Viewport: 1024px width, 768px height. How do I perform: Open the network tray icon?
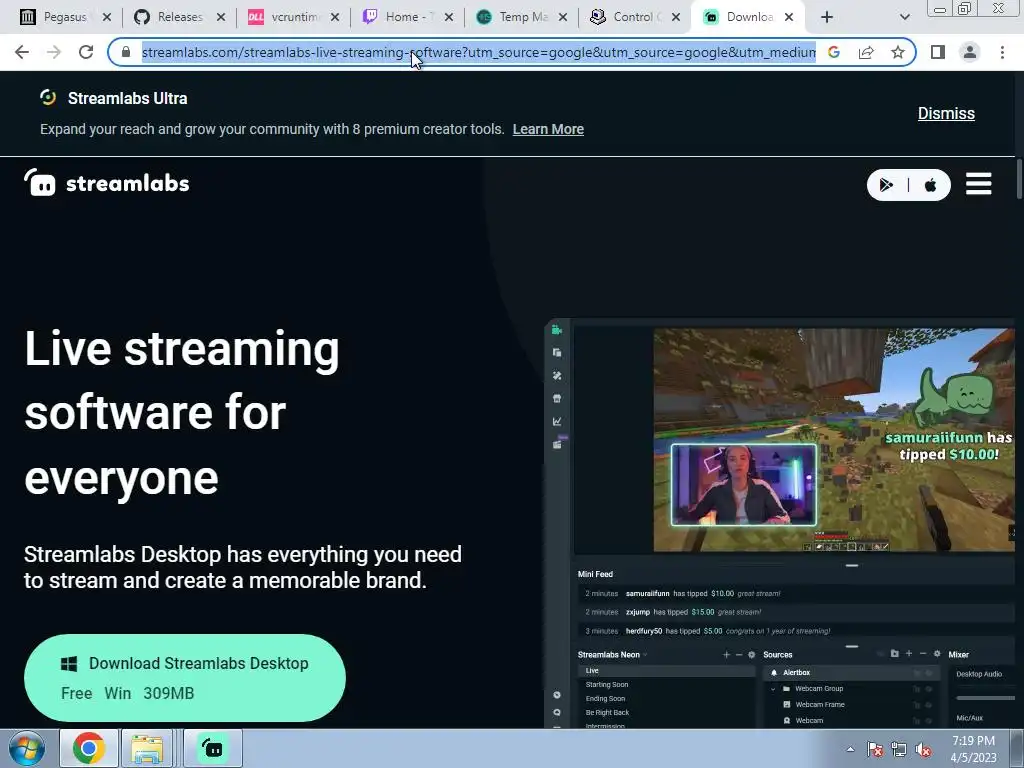[x=899, y=749]
